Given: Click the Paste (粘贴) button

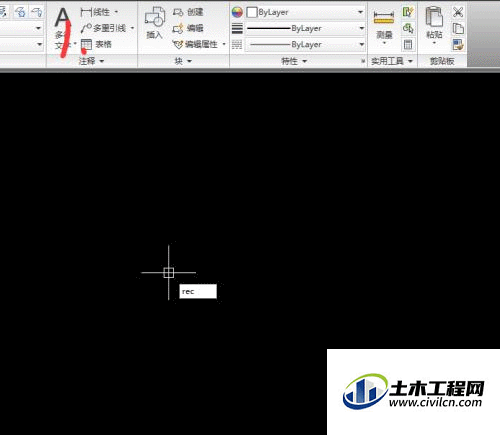Looking at the screenshot, I should click(x=434, y=23).
